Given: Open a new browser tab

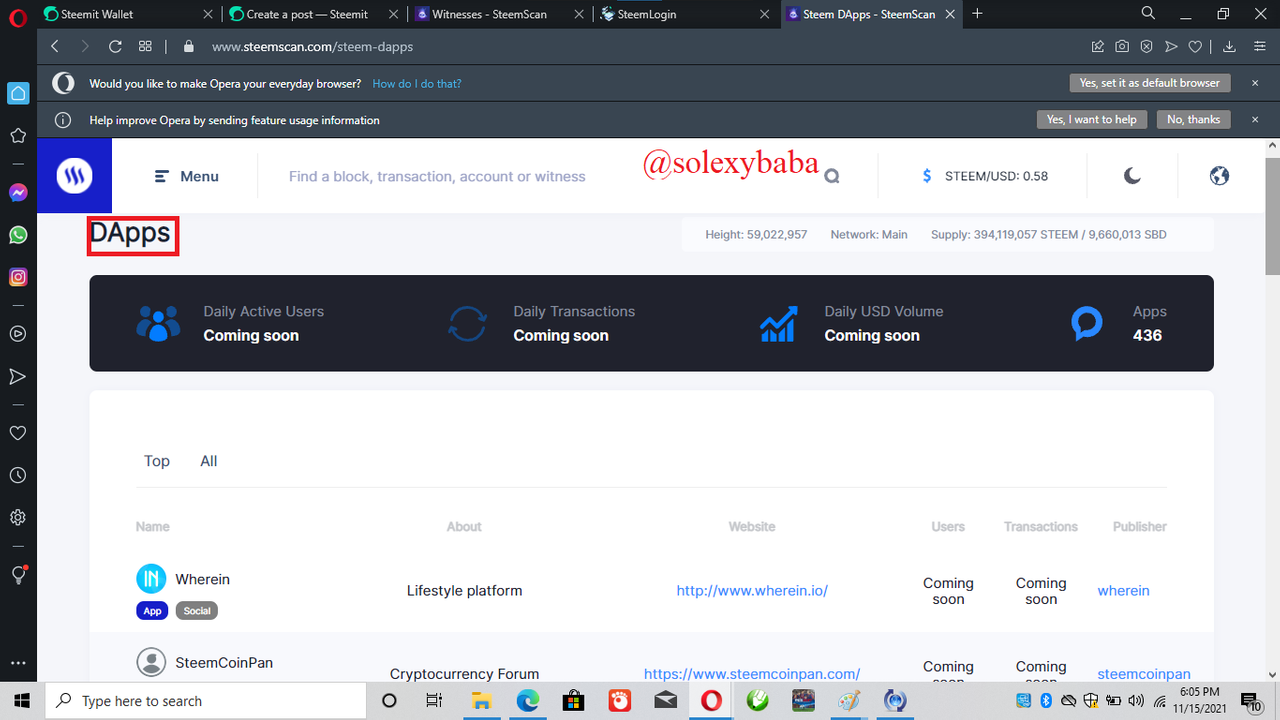Looking at the screenshot, I should pyautogui.click(x=977, y=13).
